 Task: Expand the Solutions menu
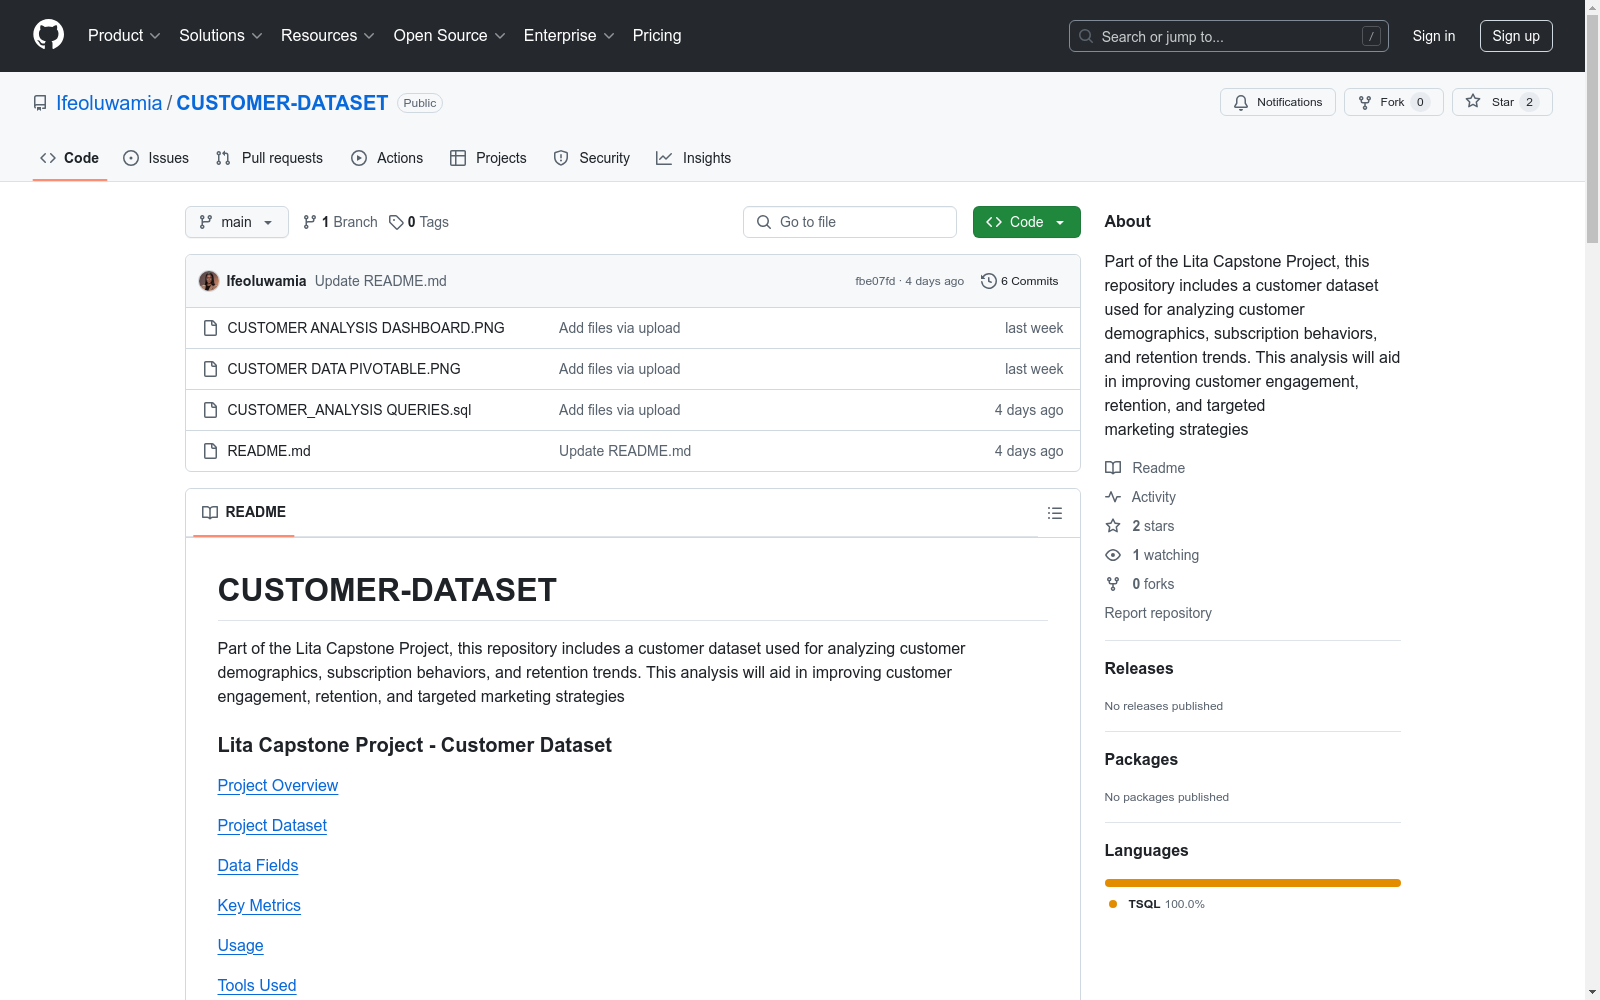point(221,36)
